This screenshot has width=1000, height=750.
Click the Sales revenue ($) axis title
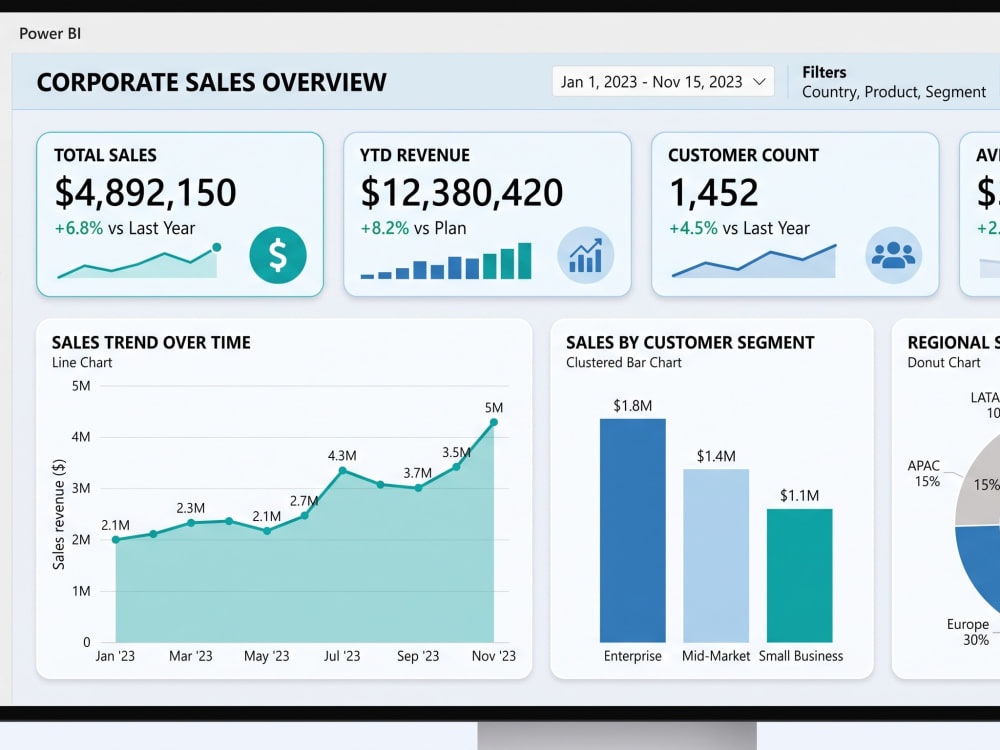pyautogui.click(x=59, y=514)
